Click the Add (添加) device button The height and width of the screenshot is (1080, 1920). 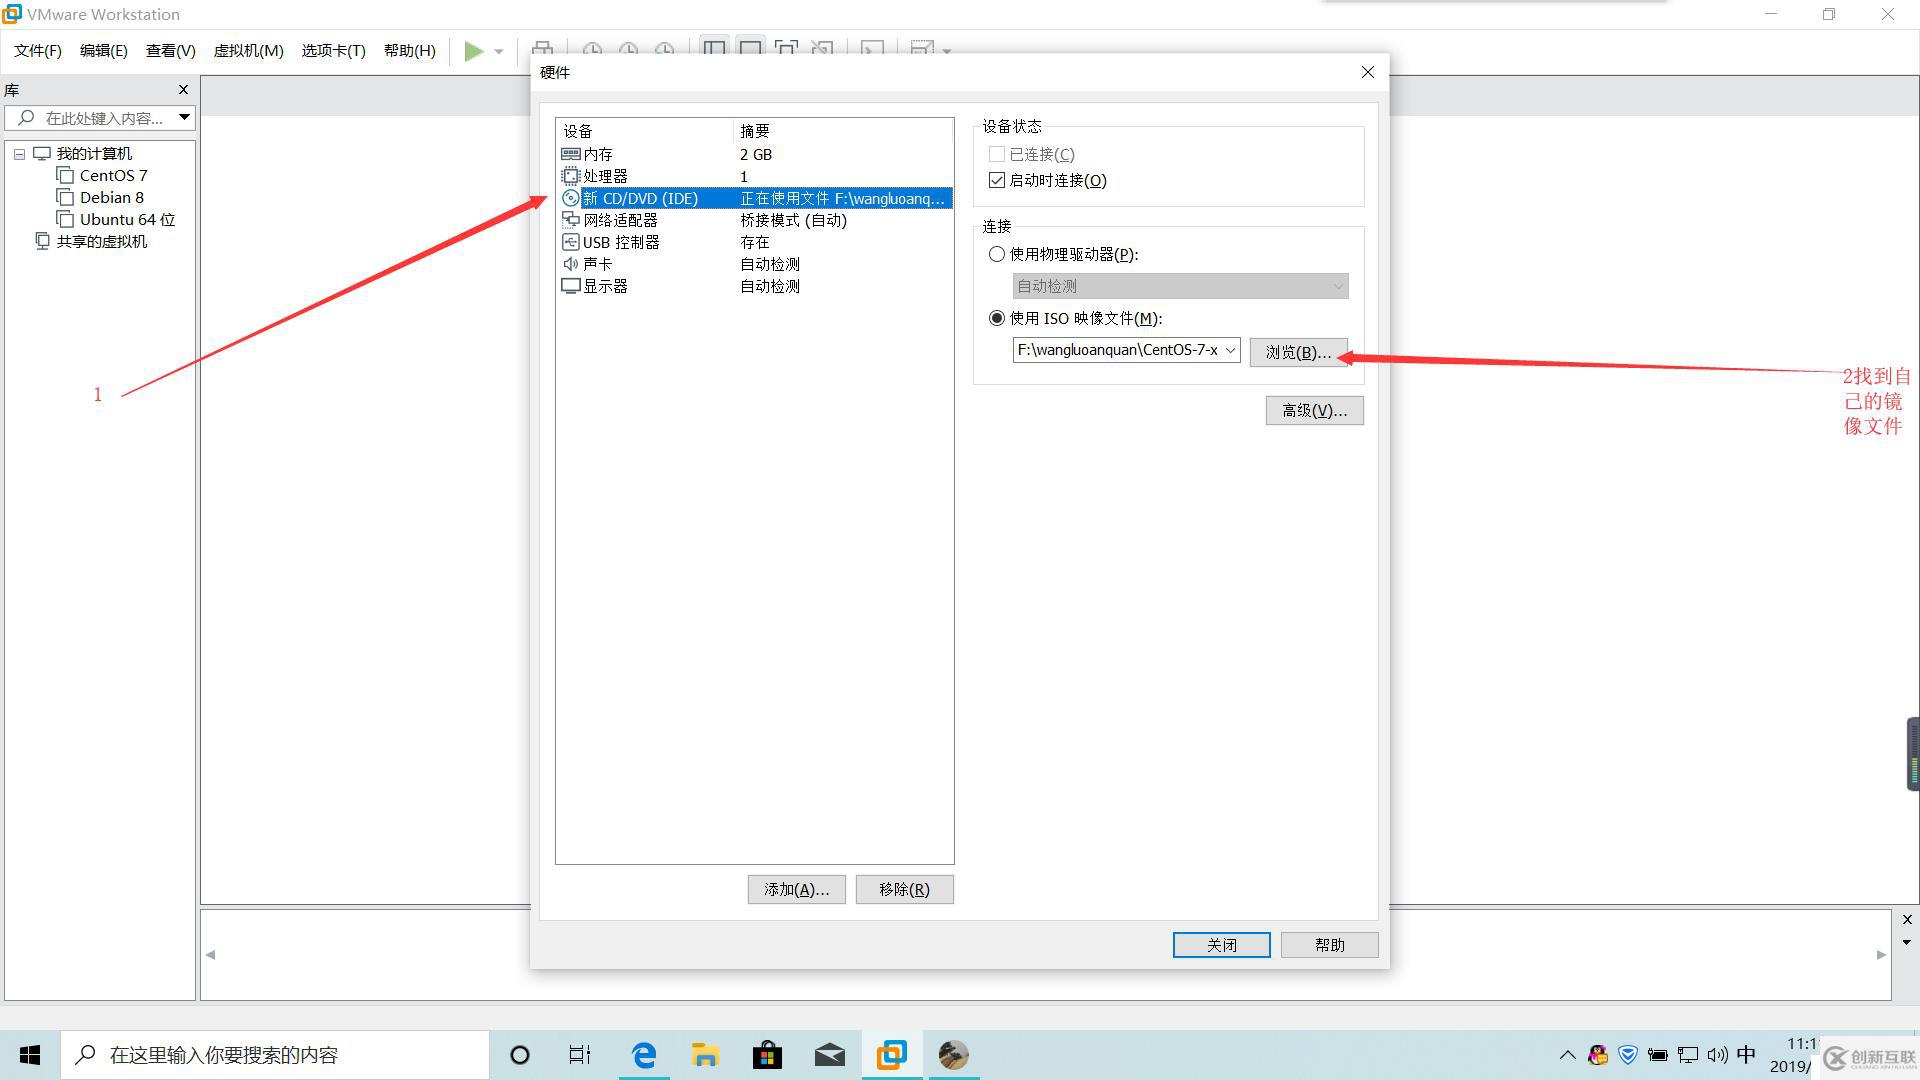[x=796, y=889]
